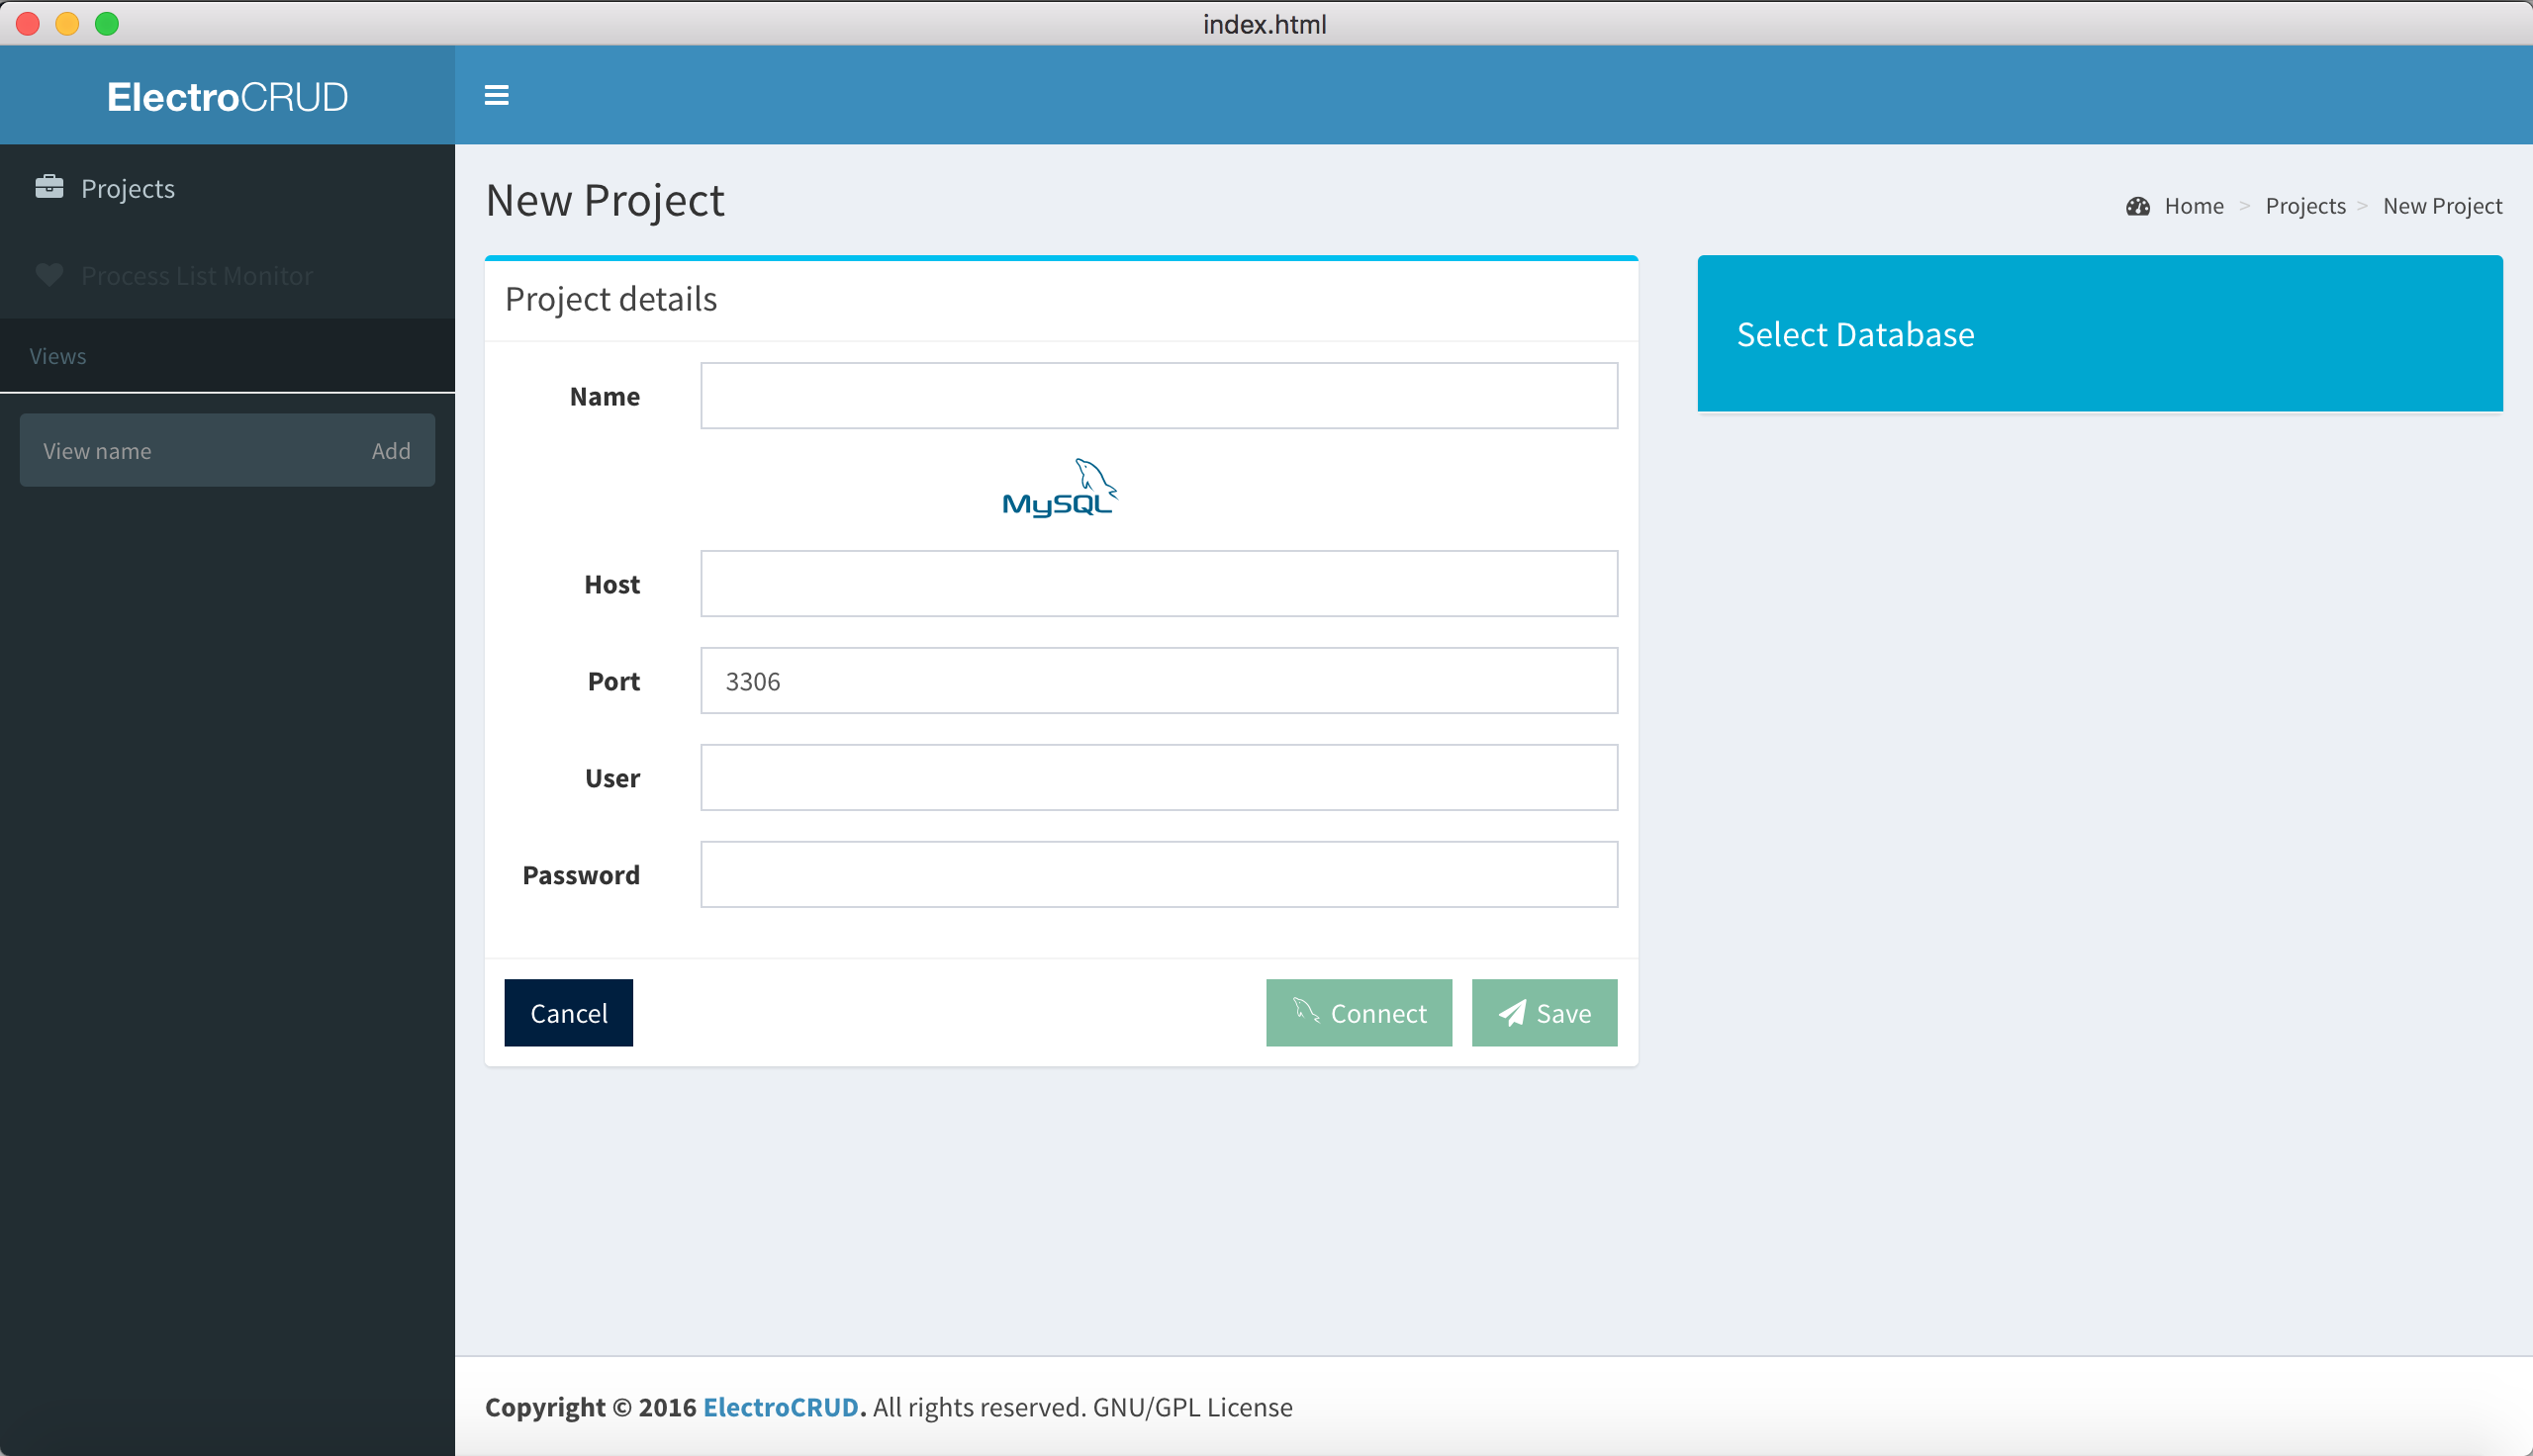The image size is (2533, 1456).
Task: Click the Projects briefcase icon
Action: pyautogui.click(x=49, y=187)
